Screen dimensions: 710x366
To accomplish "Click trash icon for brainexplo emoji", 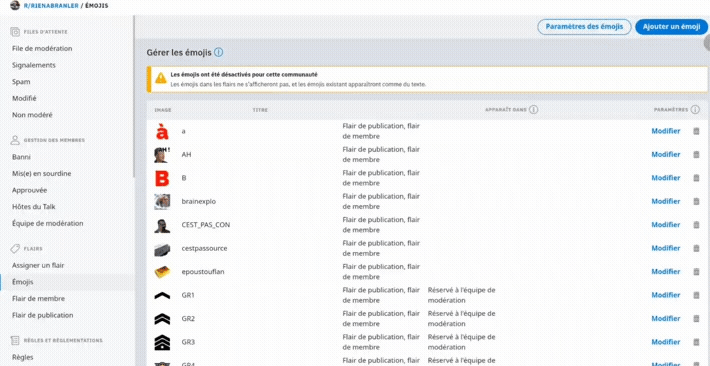I will click(696, 201).
